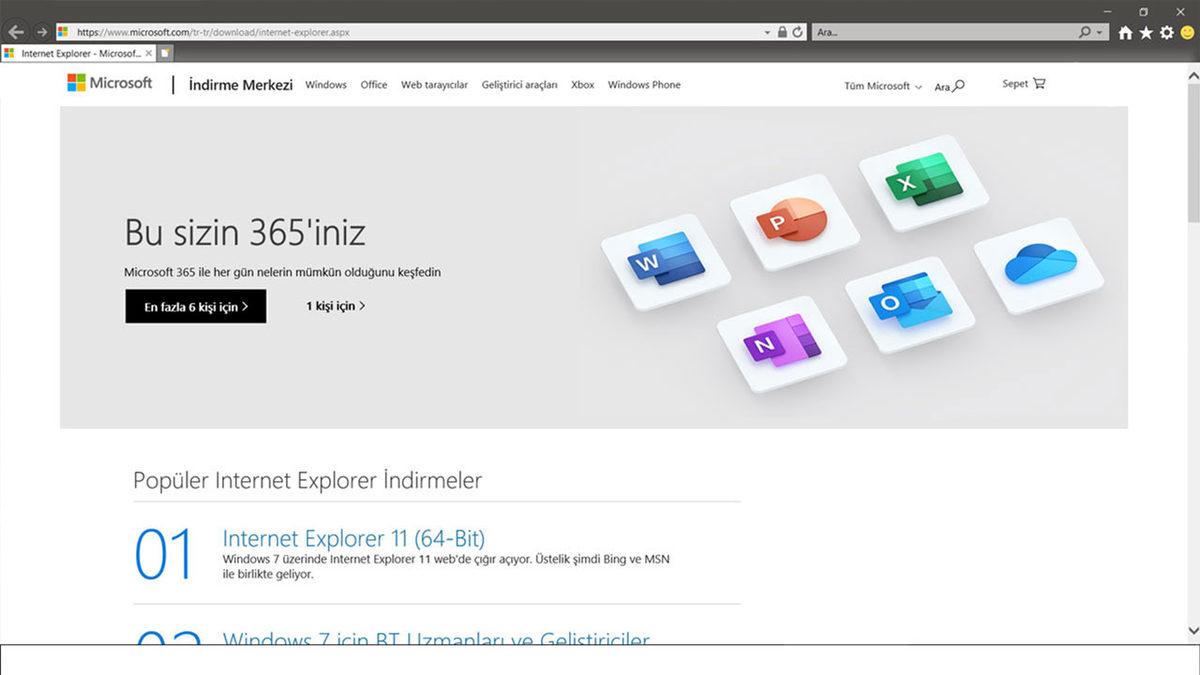Open the Internet Explorer 11 (64-Bit) link

[354, 538]
